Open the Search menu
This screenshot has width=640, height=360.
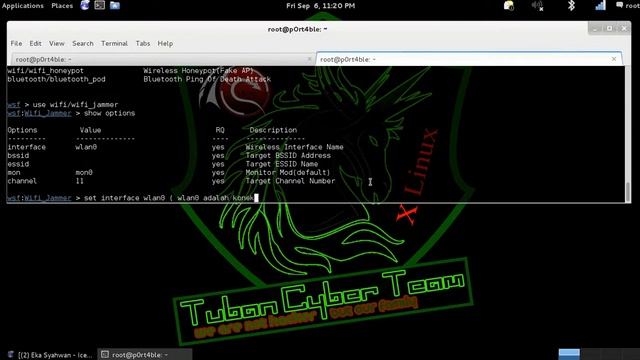coord(83,43)
